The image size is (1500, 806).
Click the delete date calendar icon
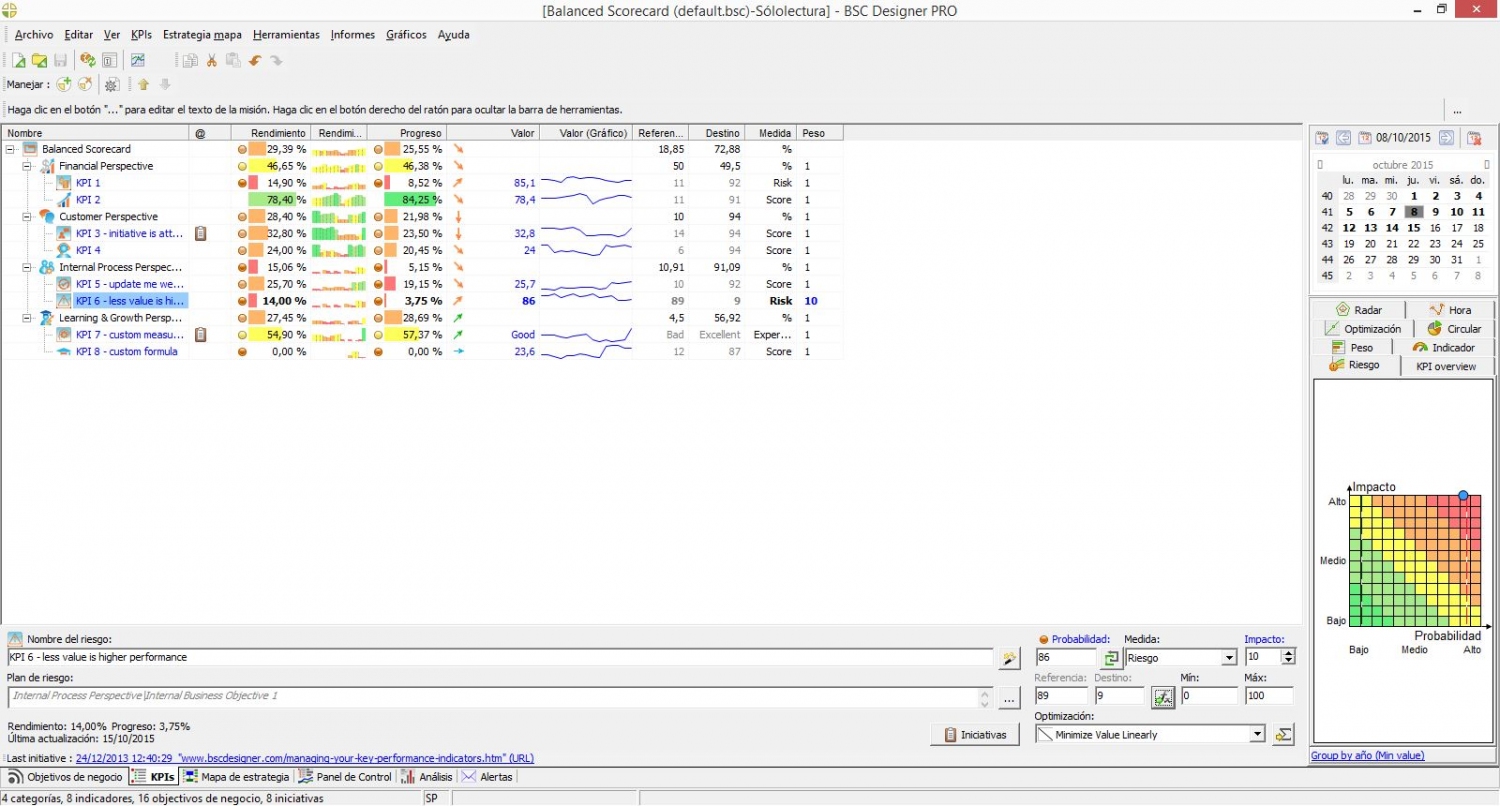[x=1473, y=138]
